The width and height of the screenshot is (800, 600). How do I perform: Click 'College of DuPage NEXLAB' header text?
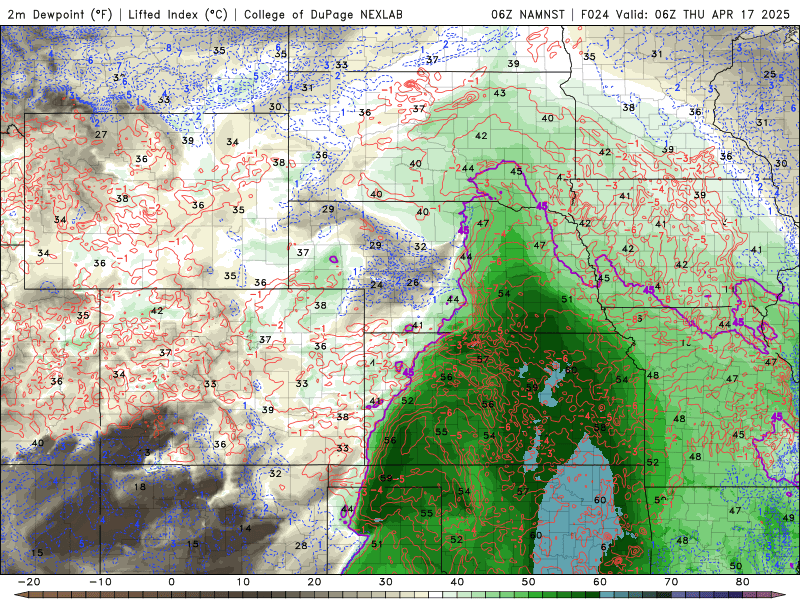pyautogui.click(x=323, y=14)
